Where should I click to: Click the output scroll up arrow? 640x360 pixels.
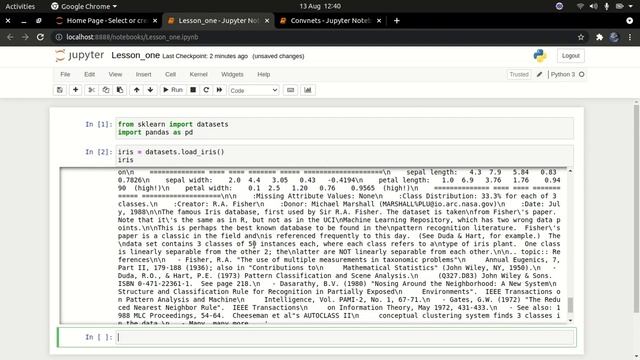pos(570,171)
